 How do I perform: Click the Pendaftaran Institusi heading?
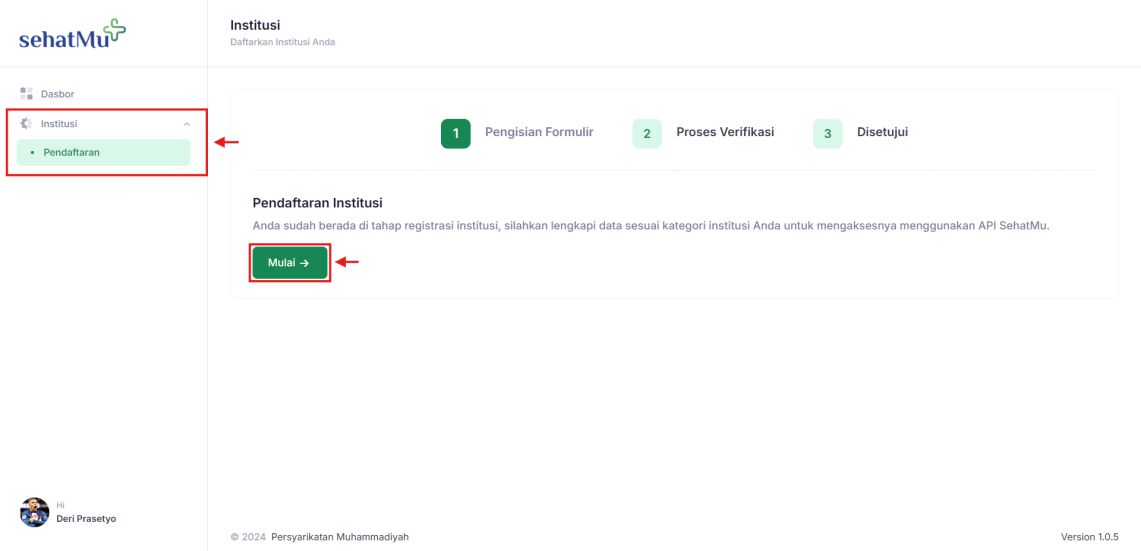(317, 203)
